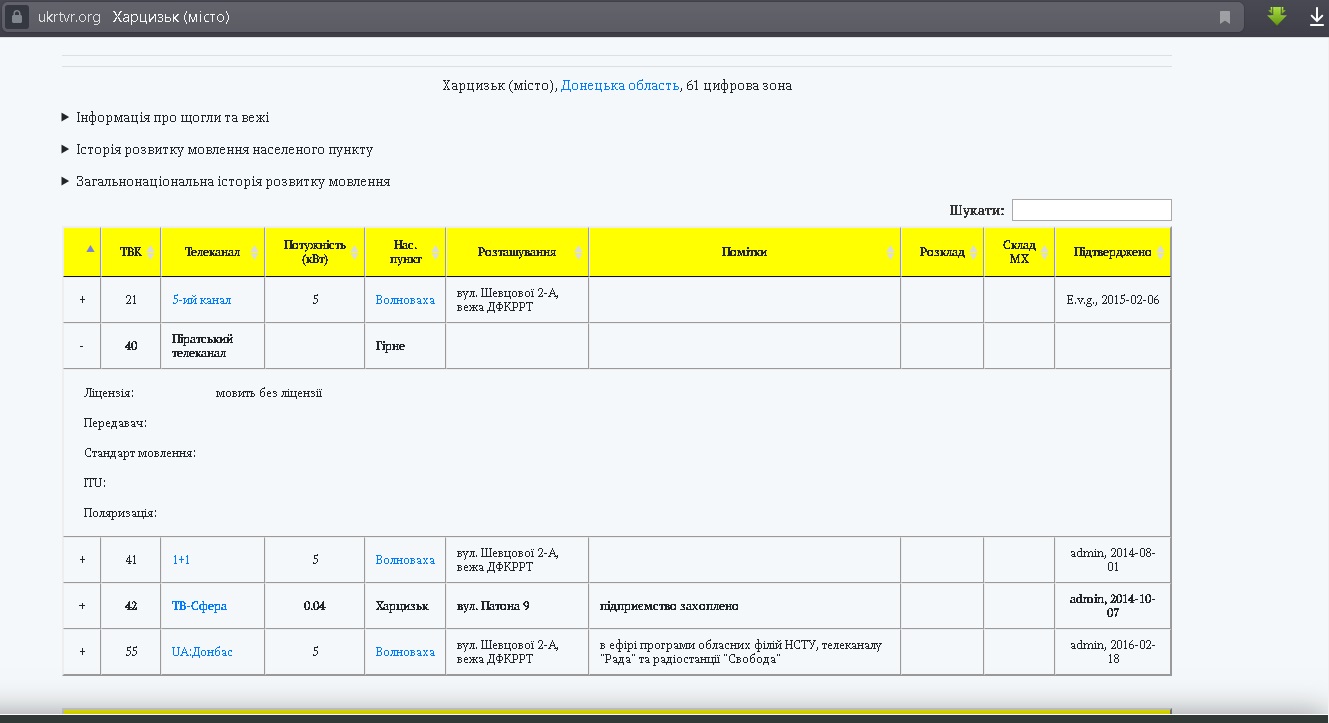Click the 'Ліцензія:' detail label

coord(109,393)
